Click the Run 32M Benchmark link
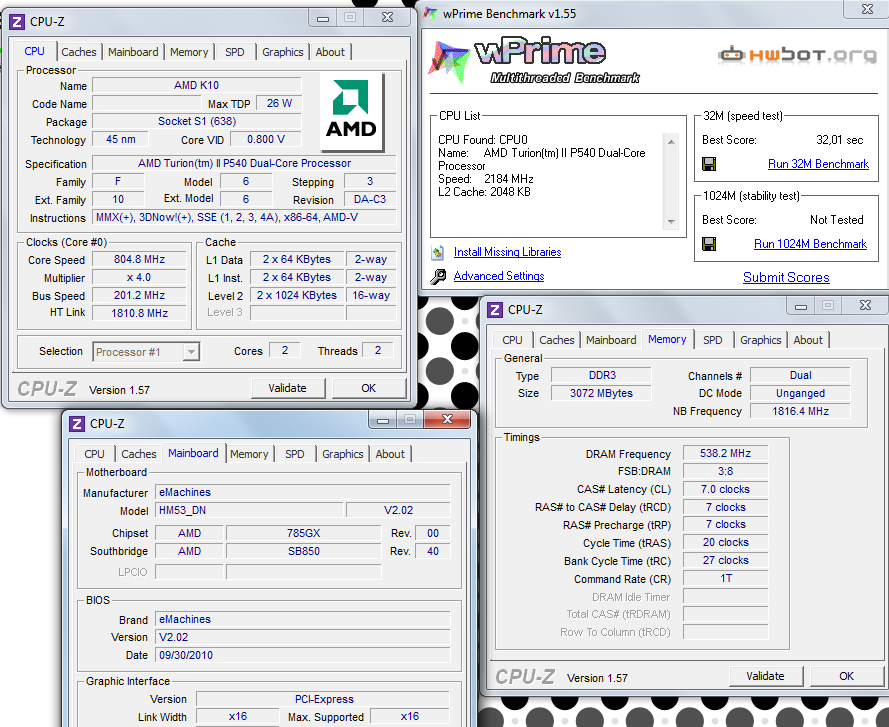This screenshot has height=727, width=889. pos(818,164)
